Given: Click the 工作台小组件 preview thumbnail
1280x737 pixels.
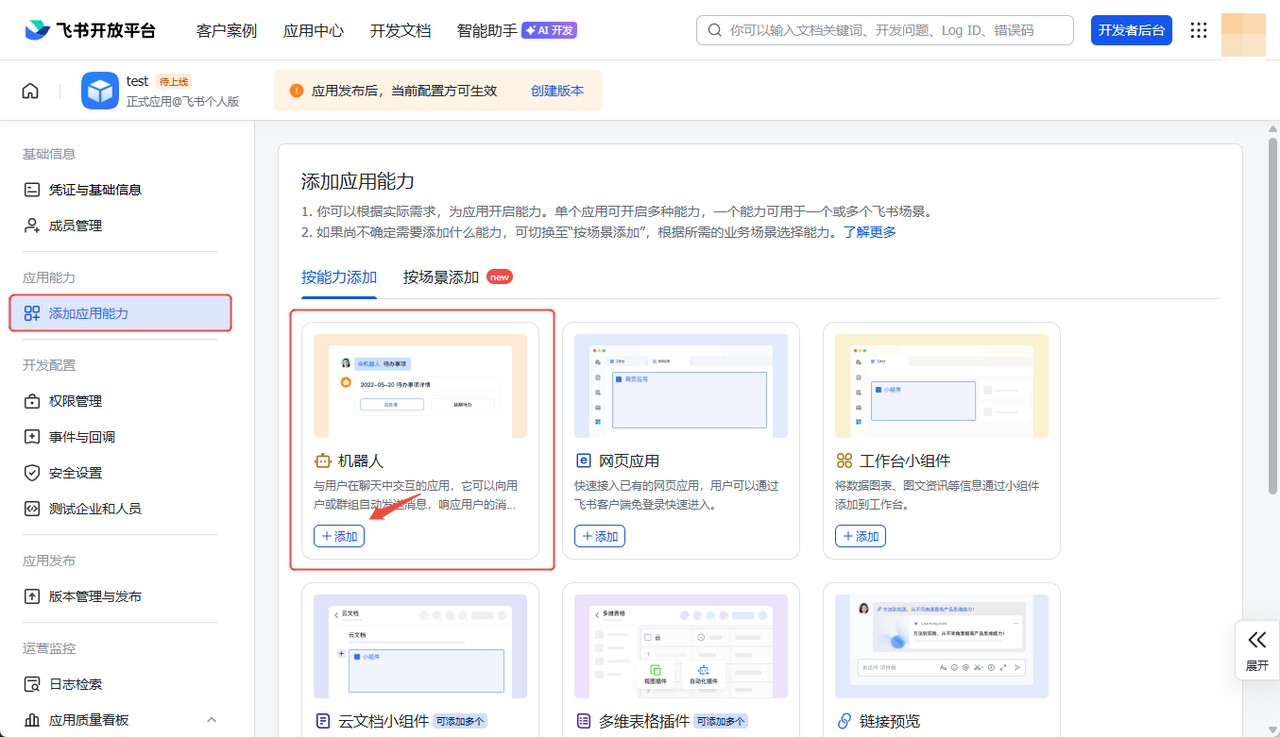Looking at the screenshot, I should (941, 386).
